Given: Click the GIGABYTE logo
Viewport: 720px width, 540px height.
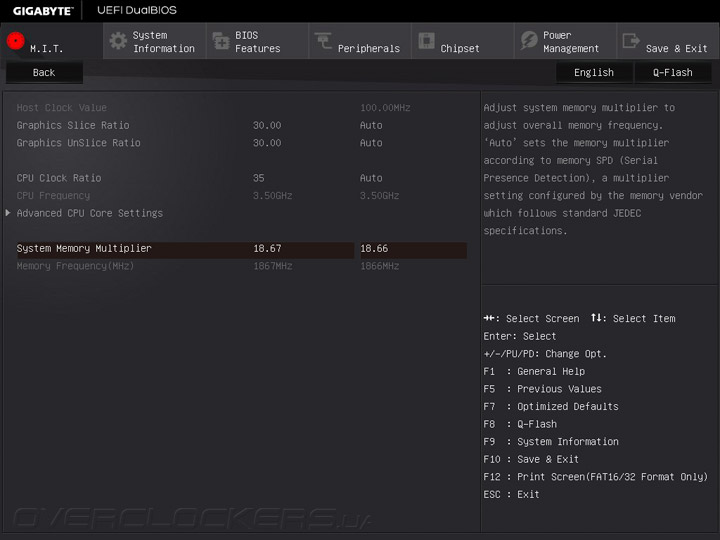Looking at the screenshot, I should point(43,11).
